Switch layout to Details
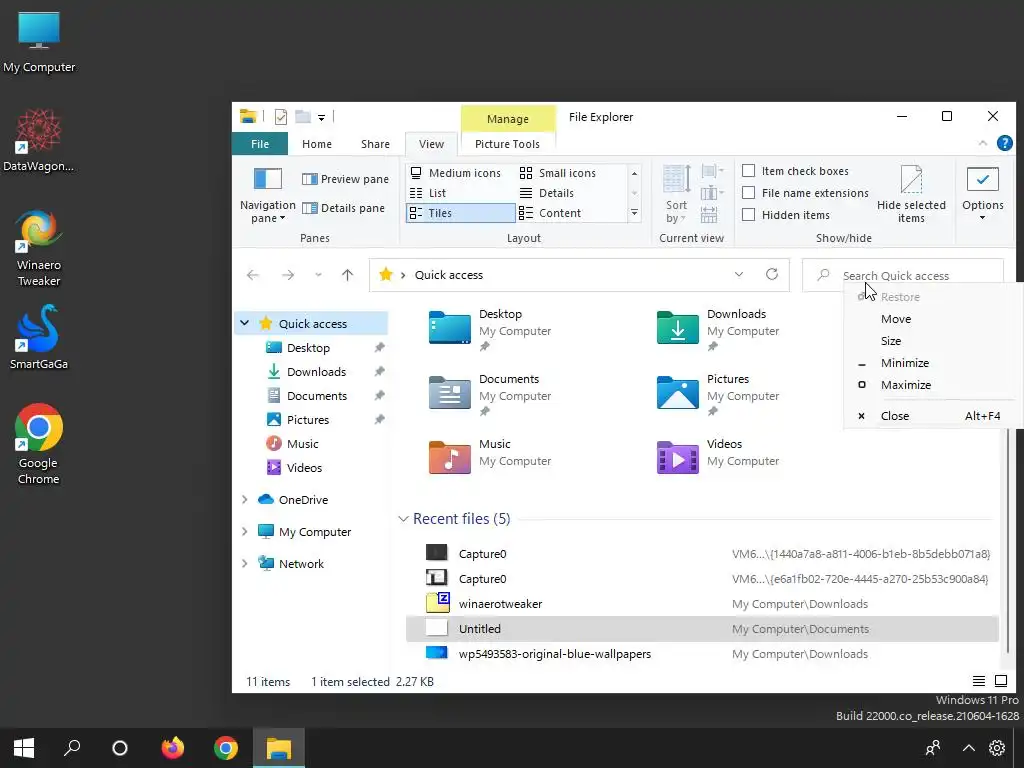Screen dimensions: 1024x768 pos(547,193)
